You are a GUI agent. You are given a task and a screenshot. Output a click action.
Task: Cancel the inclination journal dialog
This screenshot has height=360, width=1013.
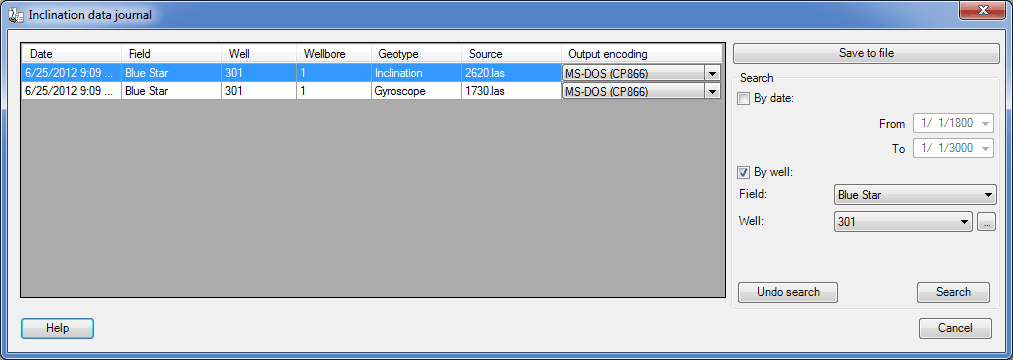[x=955, y=328]
